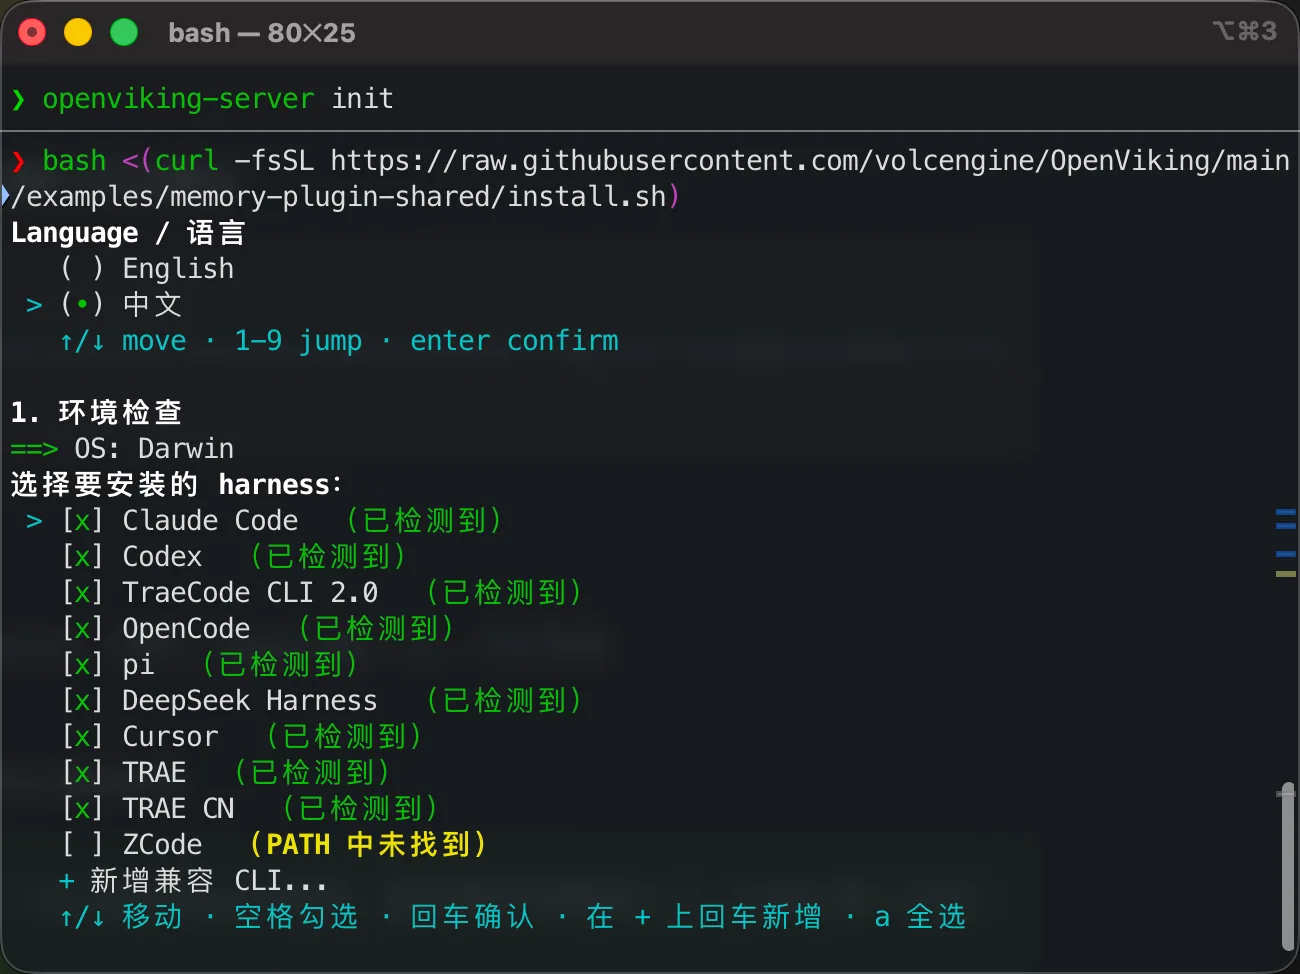Click the plus sign before 新增兼容
The height and width of the screenshot is (974, 1300).
tap(66, 881)
